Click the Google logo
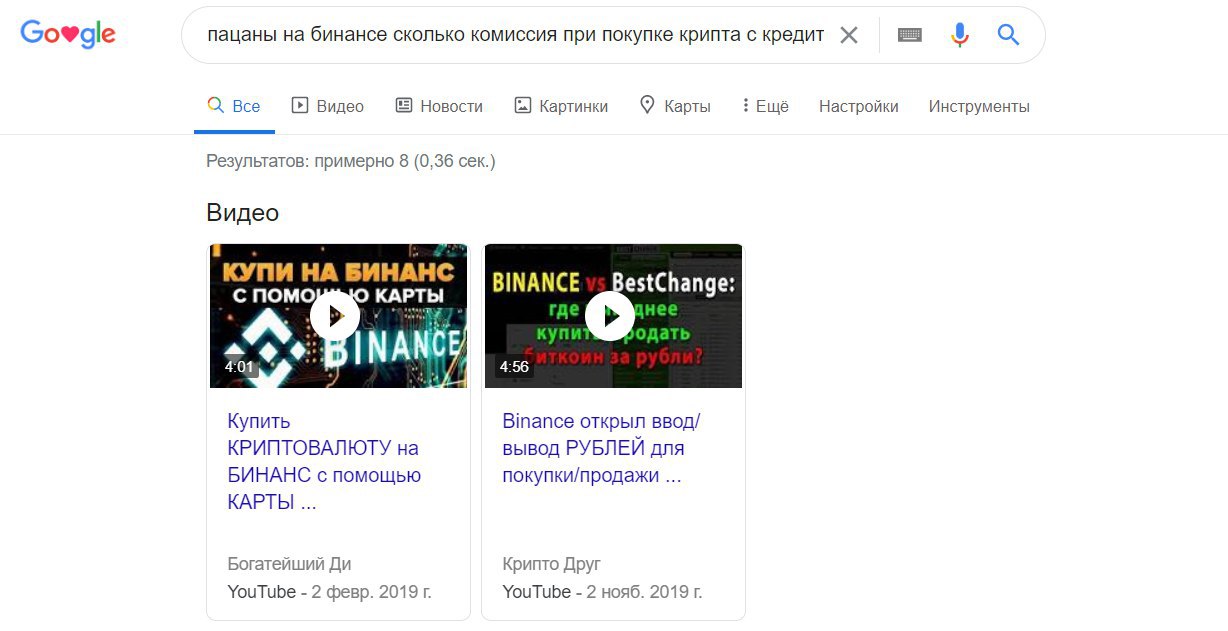The height and width of the screenshot is (631, 1228). click(68, 35)
